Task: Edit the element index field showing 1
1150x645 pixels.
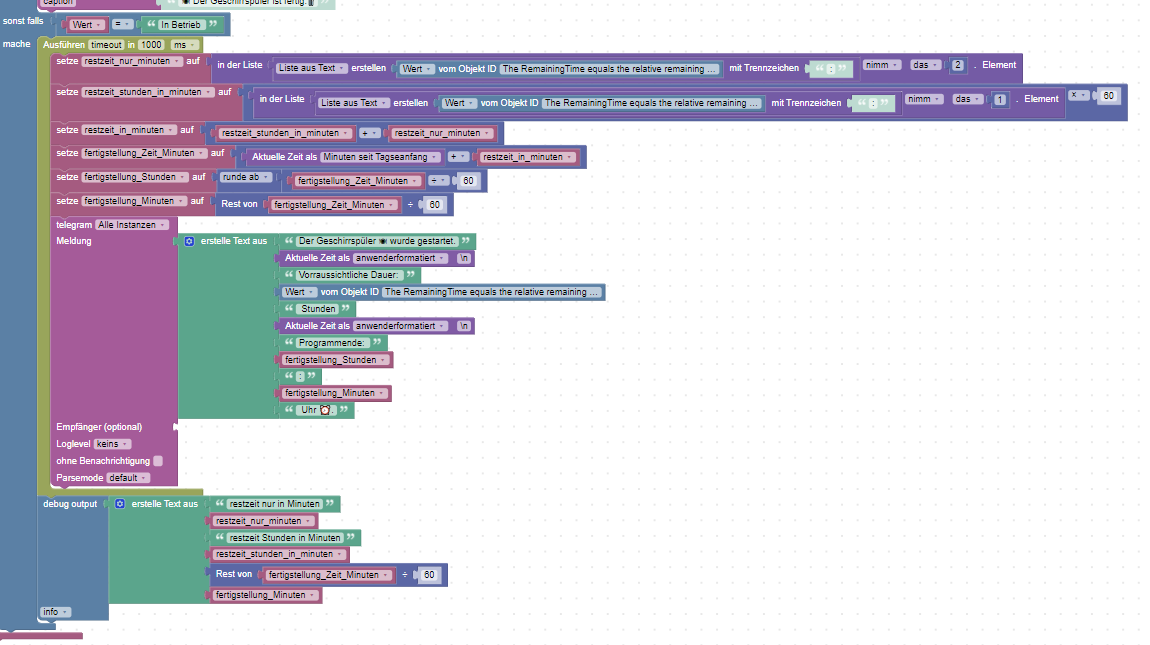Action: click(1000, 99)
